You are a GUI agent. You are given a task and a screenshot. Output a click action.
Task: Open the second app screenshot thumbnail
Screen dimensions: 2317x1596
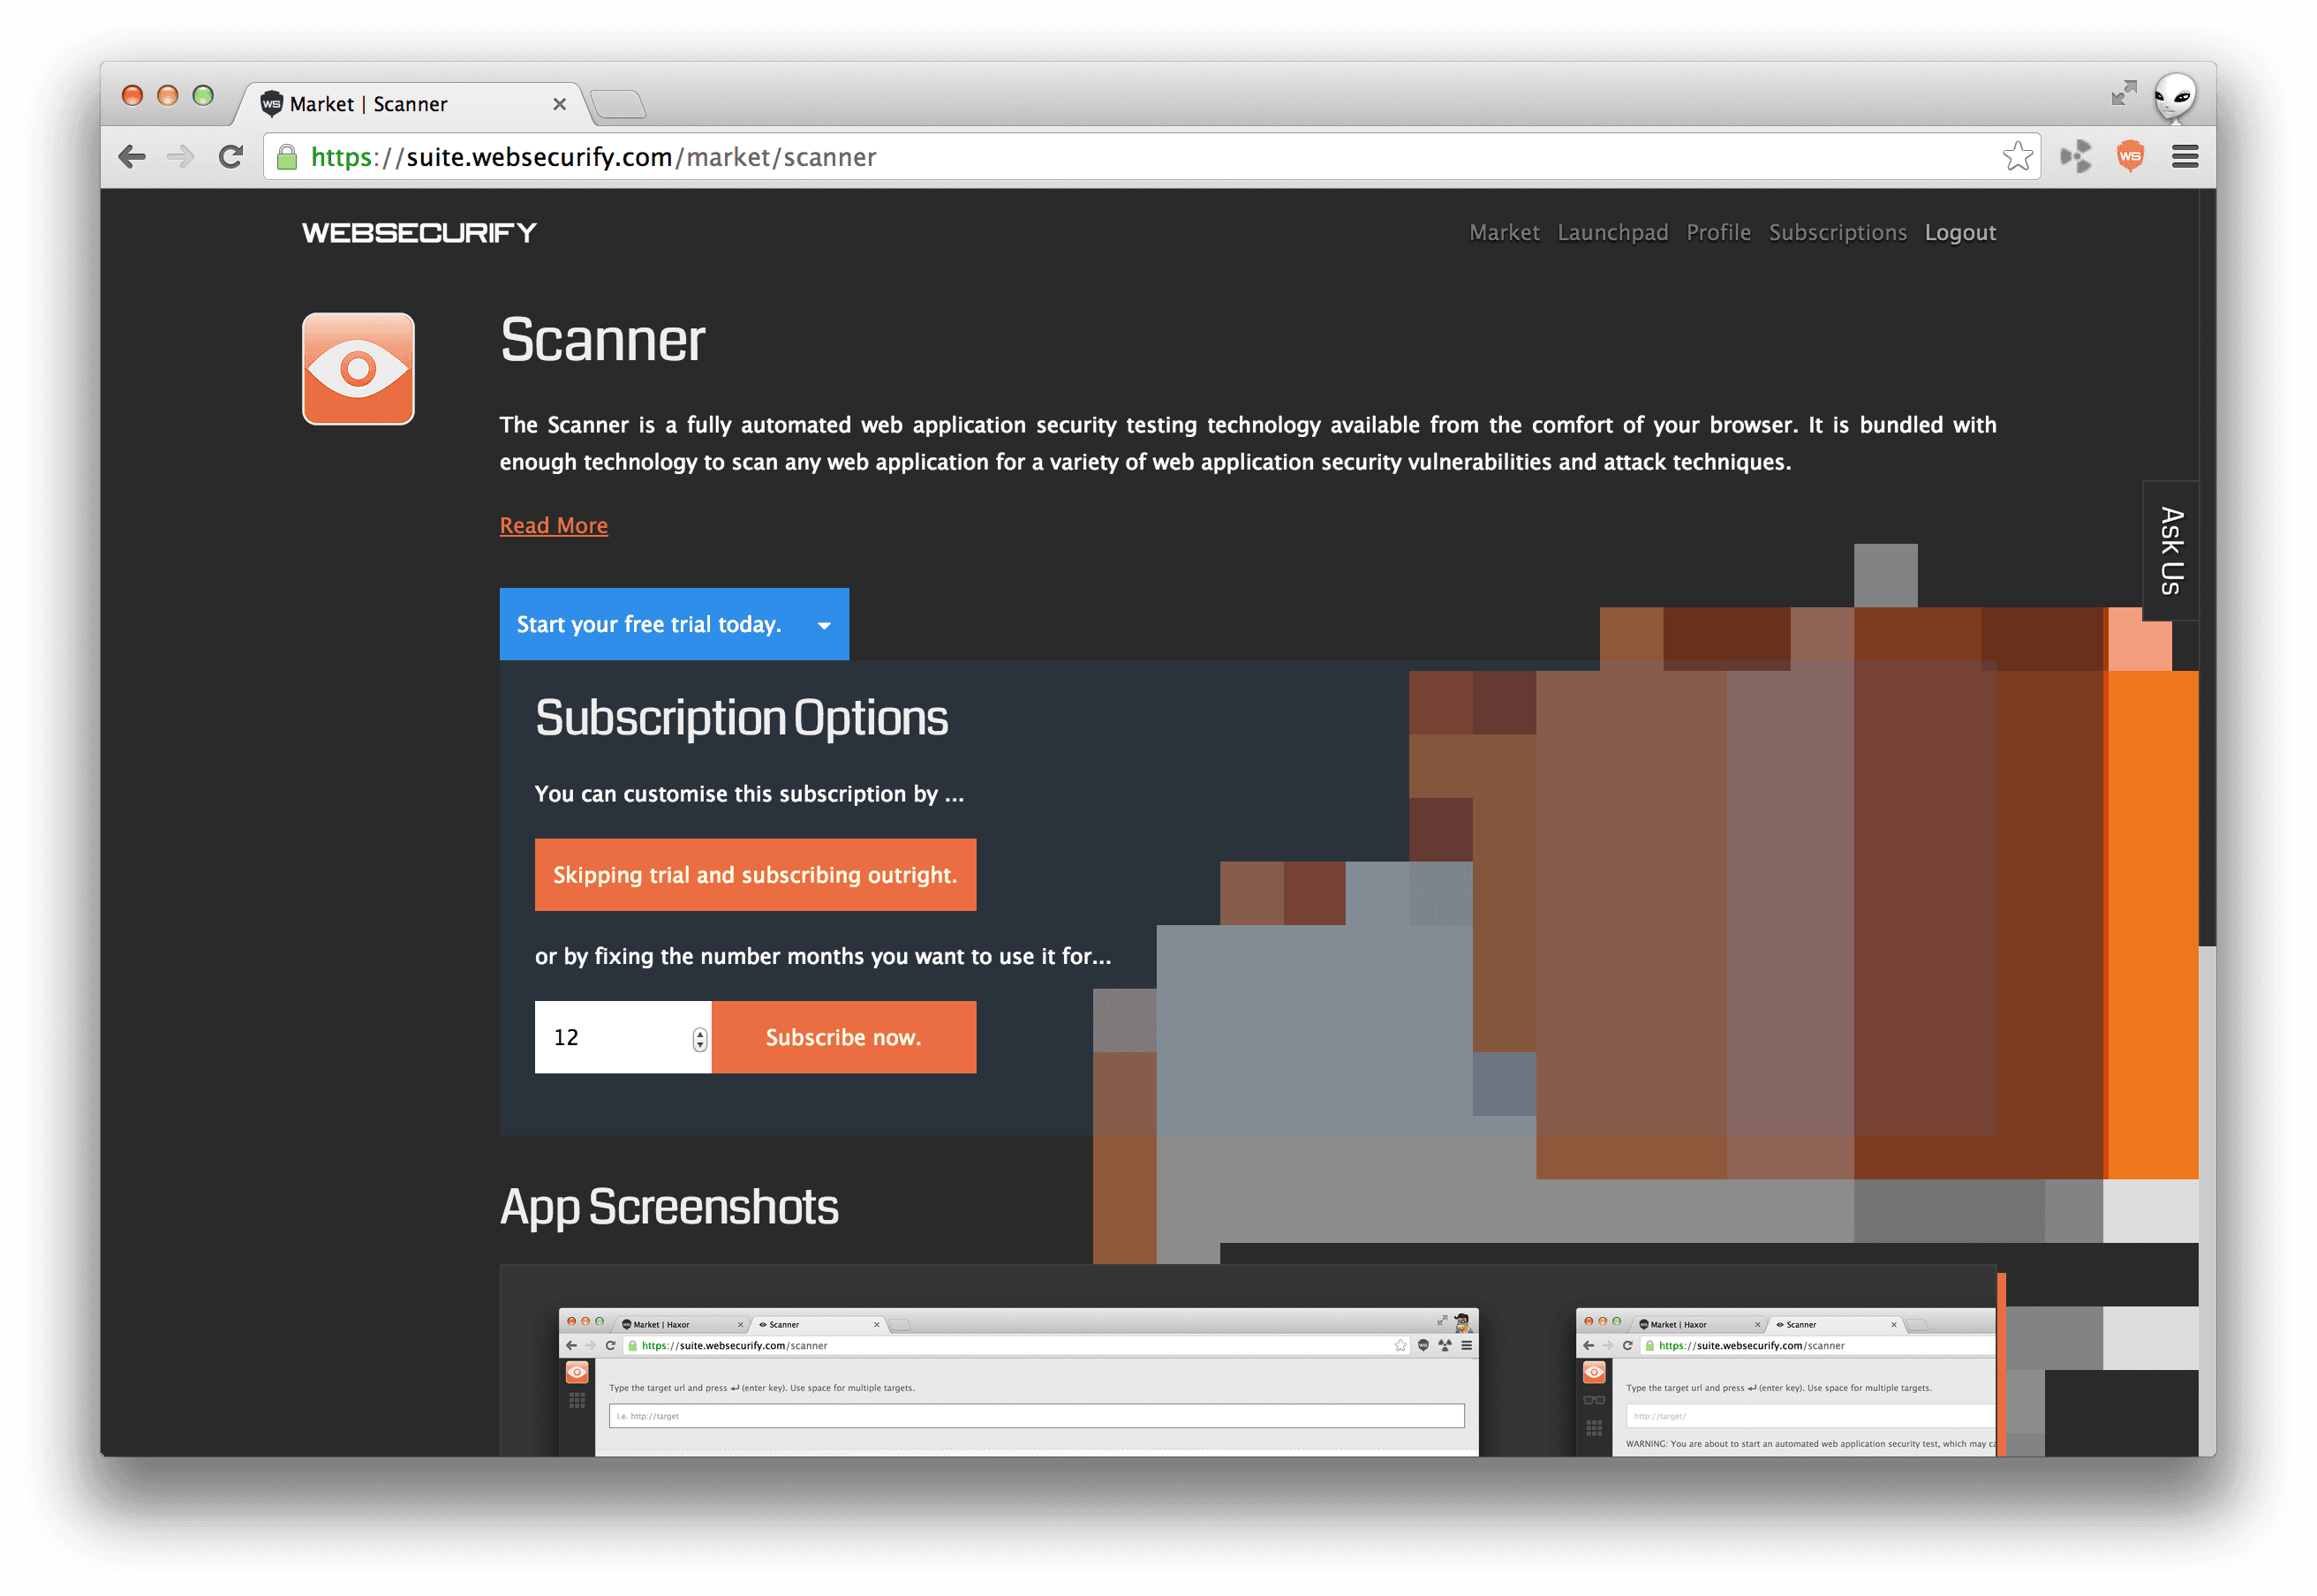(1785, 1381)
